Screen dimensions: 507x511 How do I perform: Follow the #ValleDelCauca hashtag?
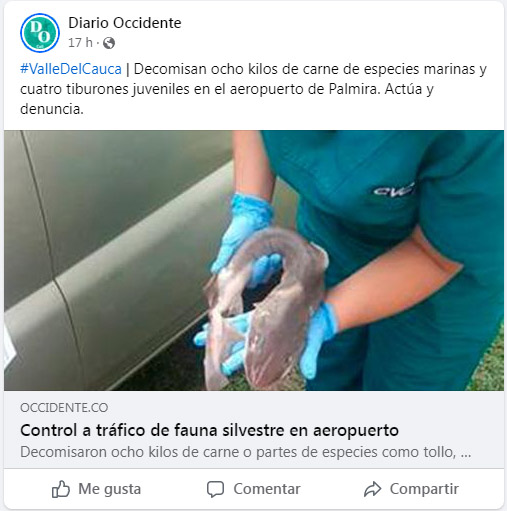[x=71, y=69]
